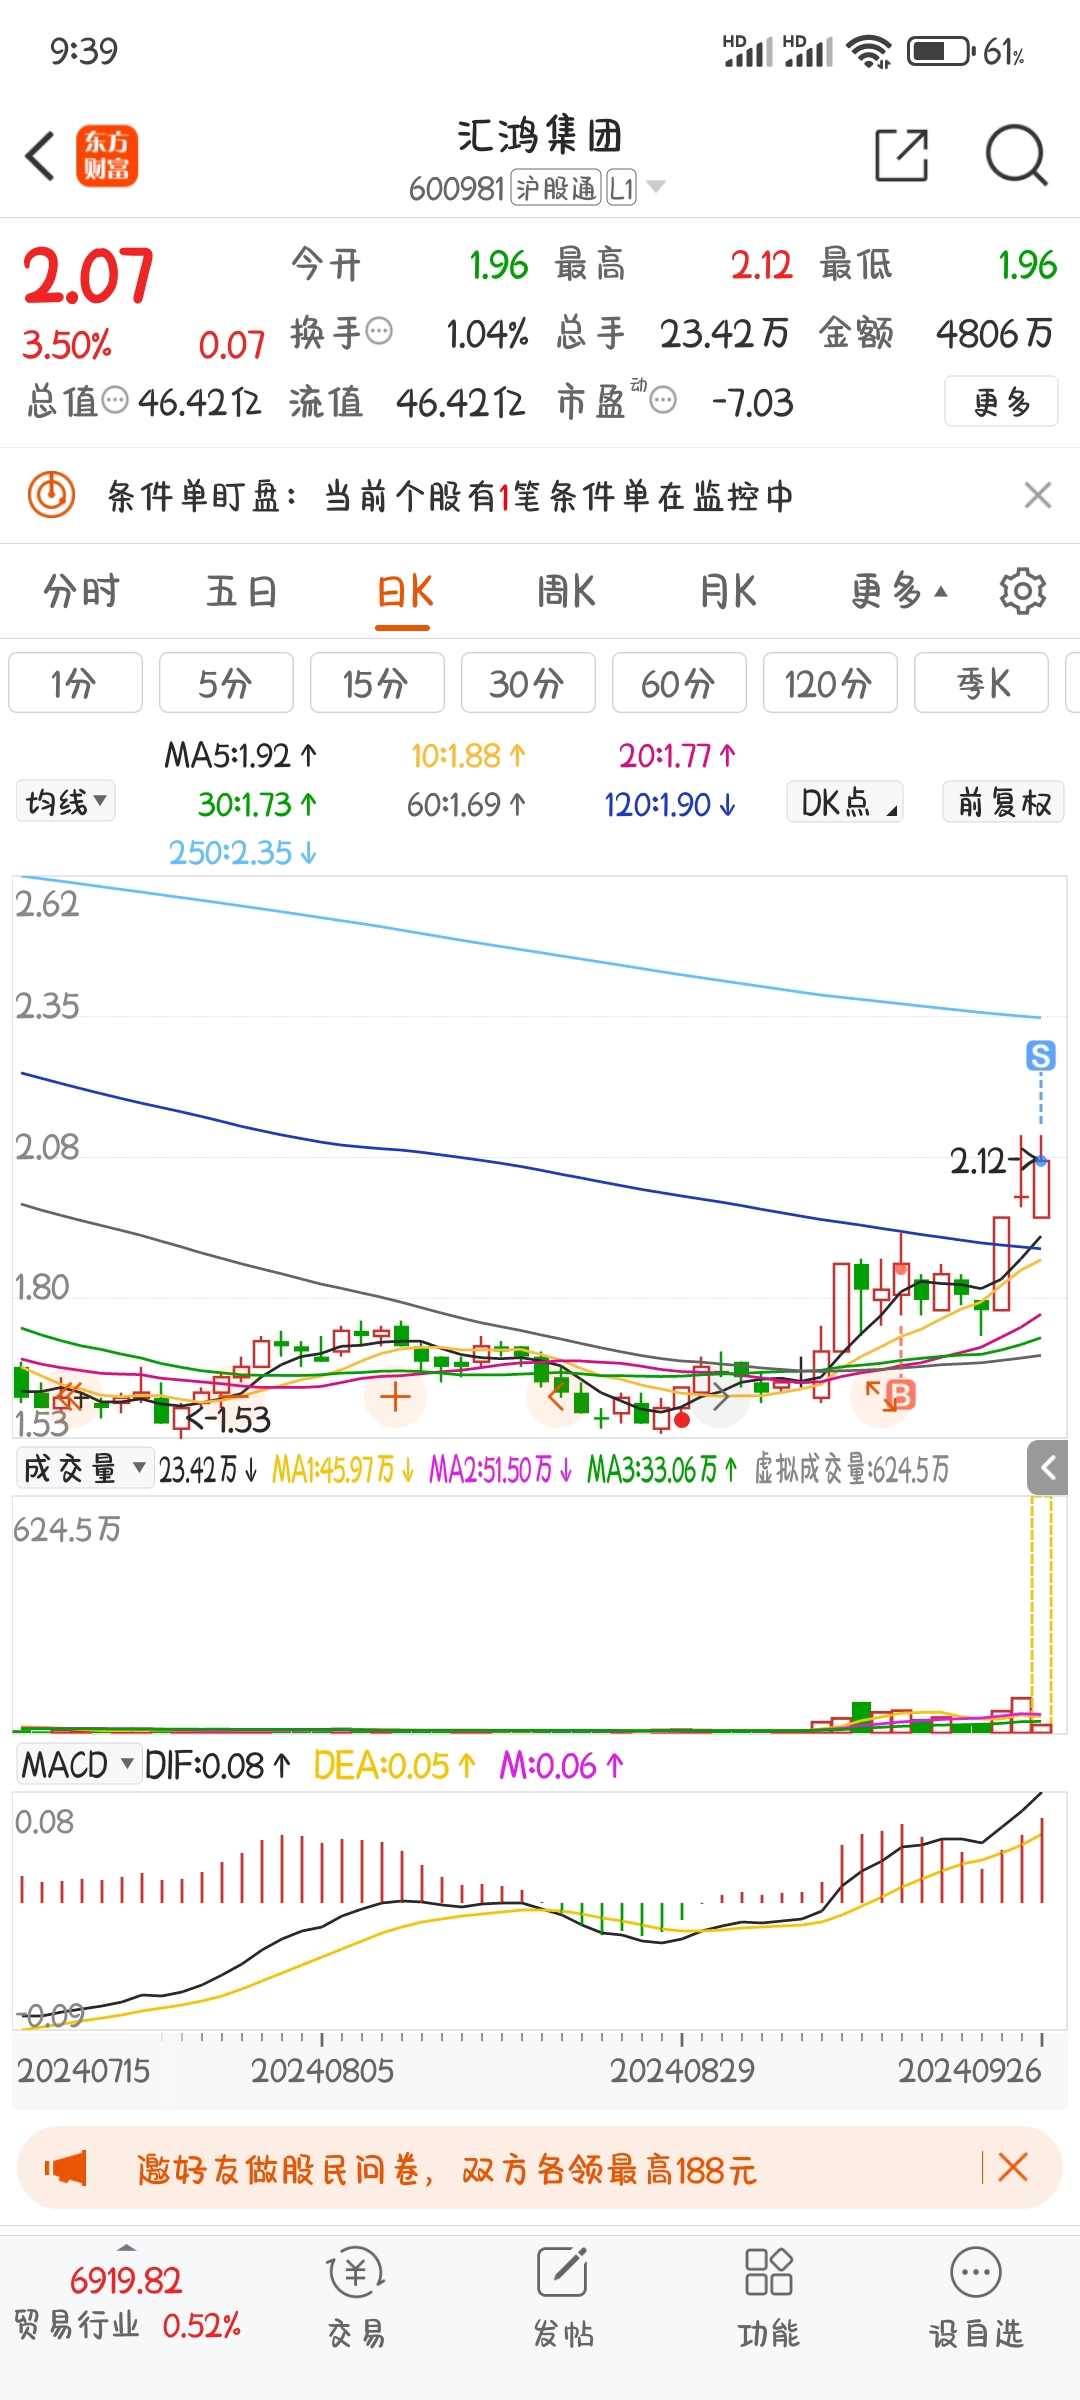Tap the DIF:0.08 value
1080x2400 pixels.
(217, 1765)
